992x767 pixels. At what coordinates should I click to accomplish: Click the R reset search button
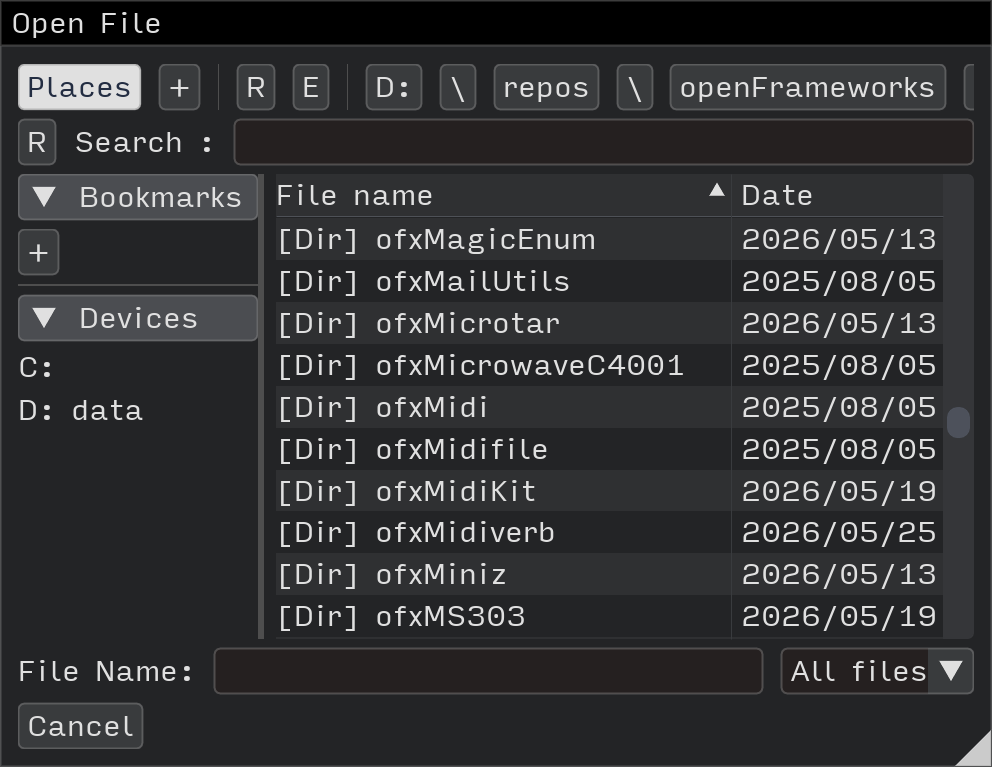pyautogui.click(x=37, y=142)
